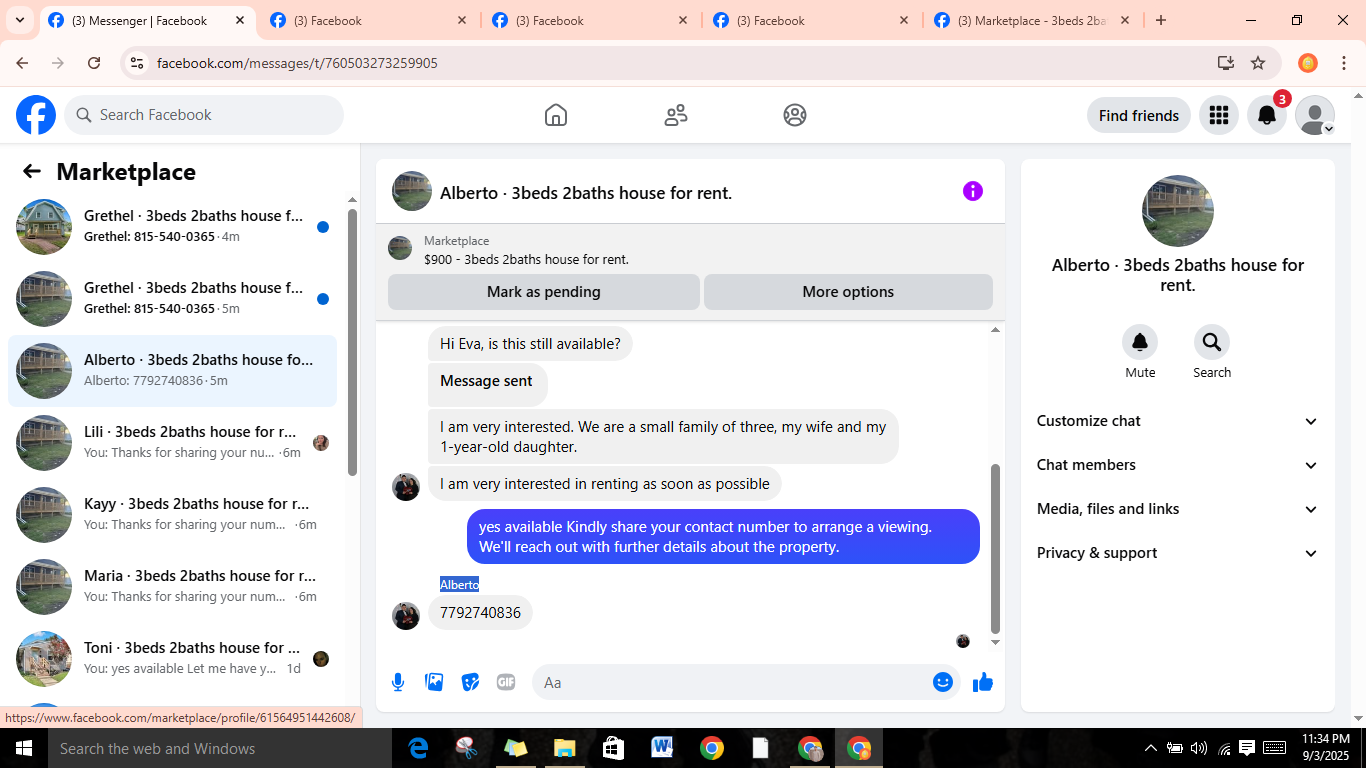Screen dimensions: 1366x768
Task: Switch to the Messenger | Facebook tab
Action: point(146,20)
